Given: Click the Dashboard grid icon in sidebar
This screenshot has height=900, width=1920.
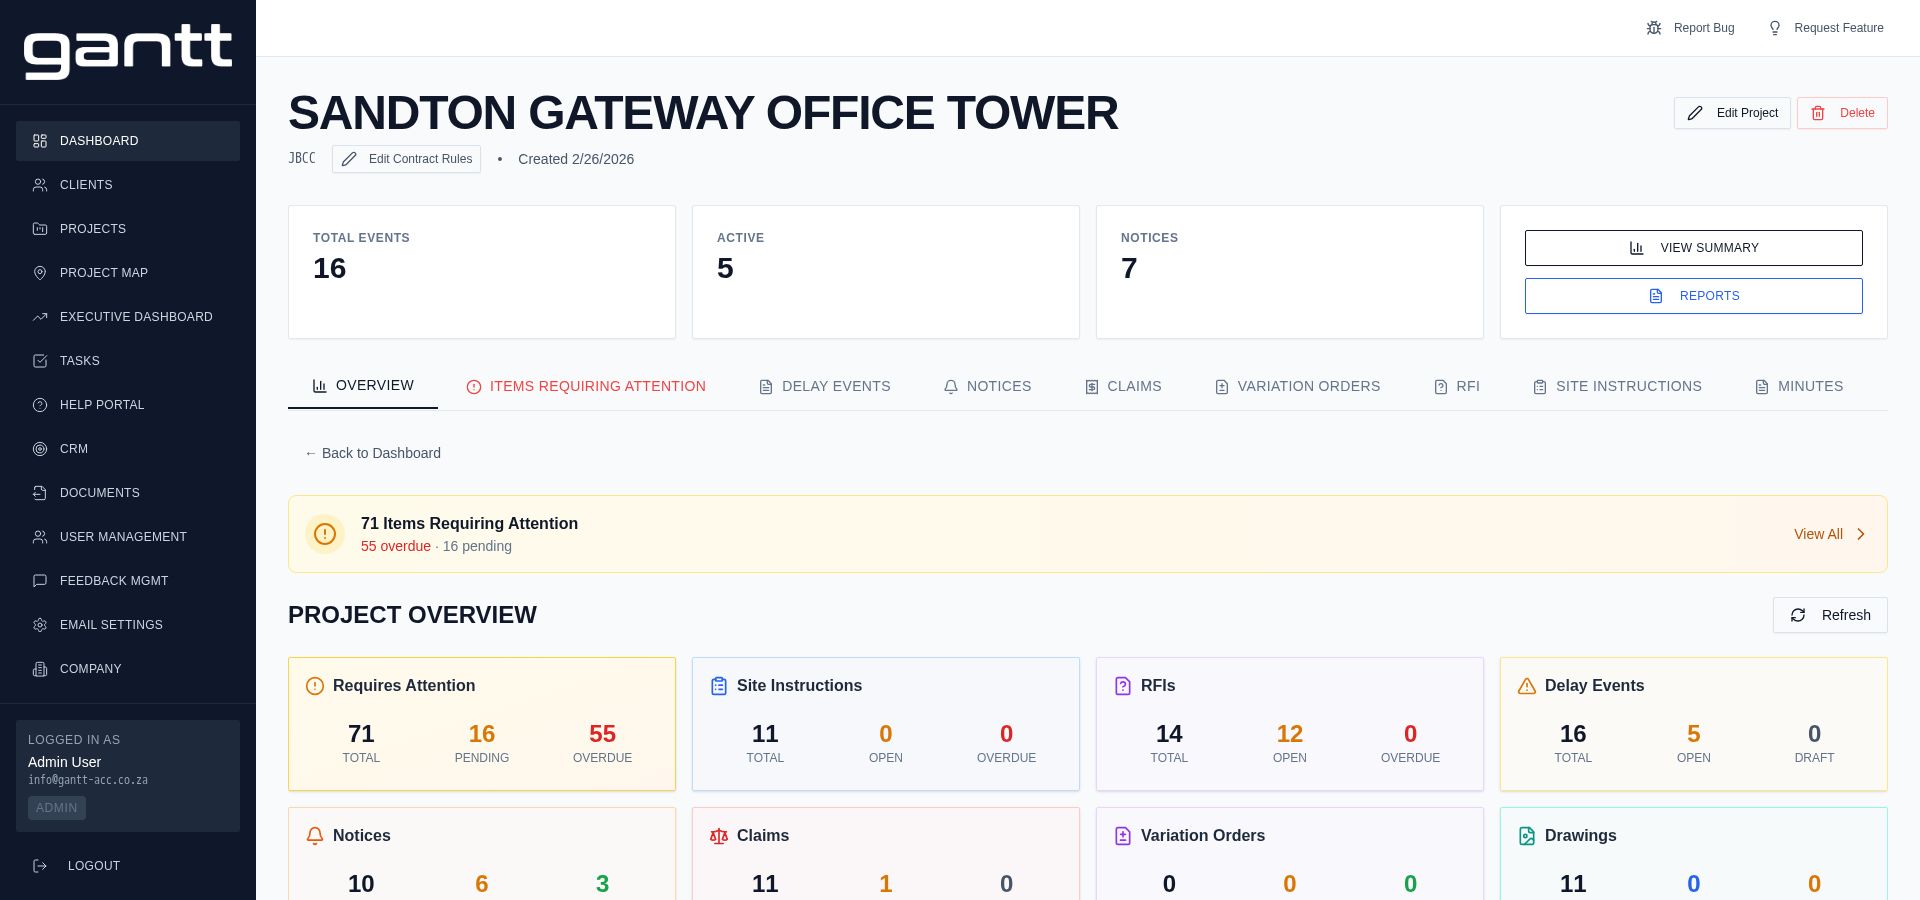Looking at the screenshot, I should (40, 141).
